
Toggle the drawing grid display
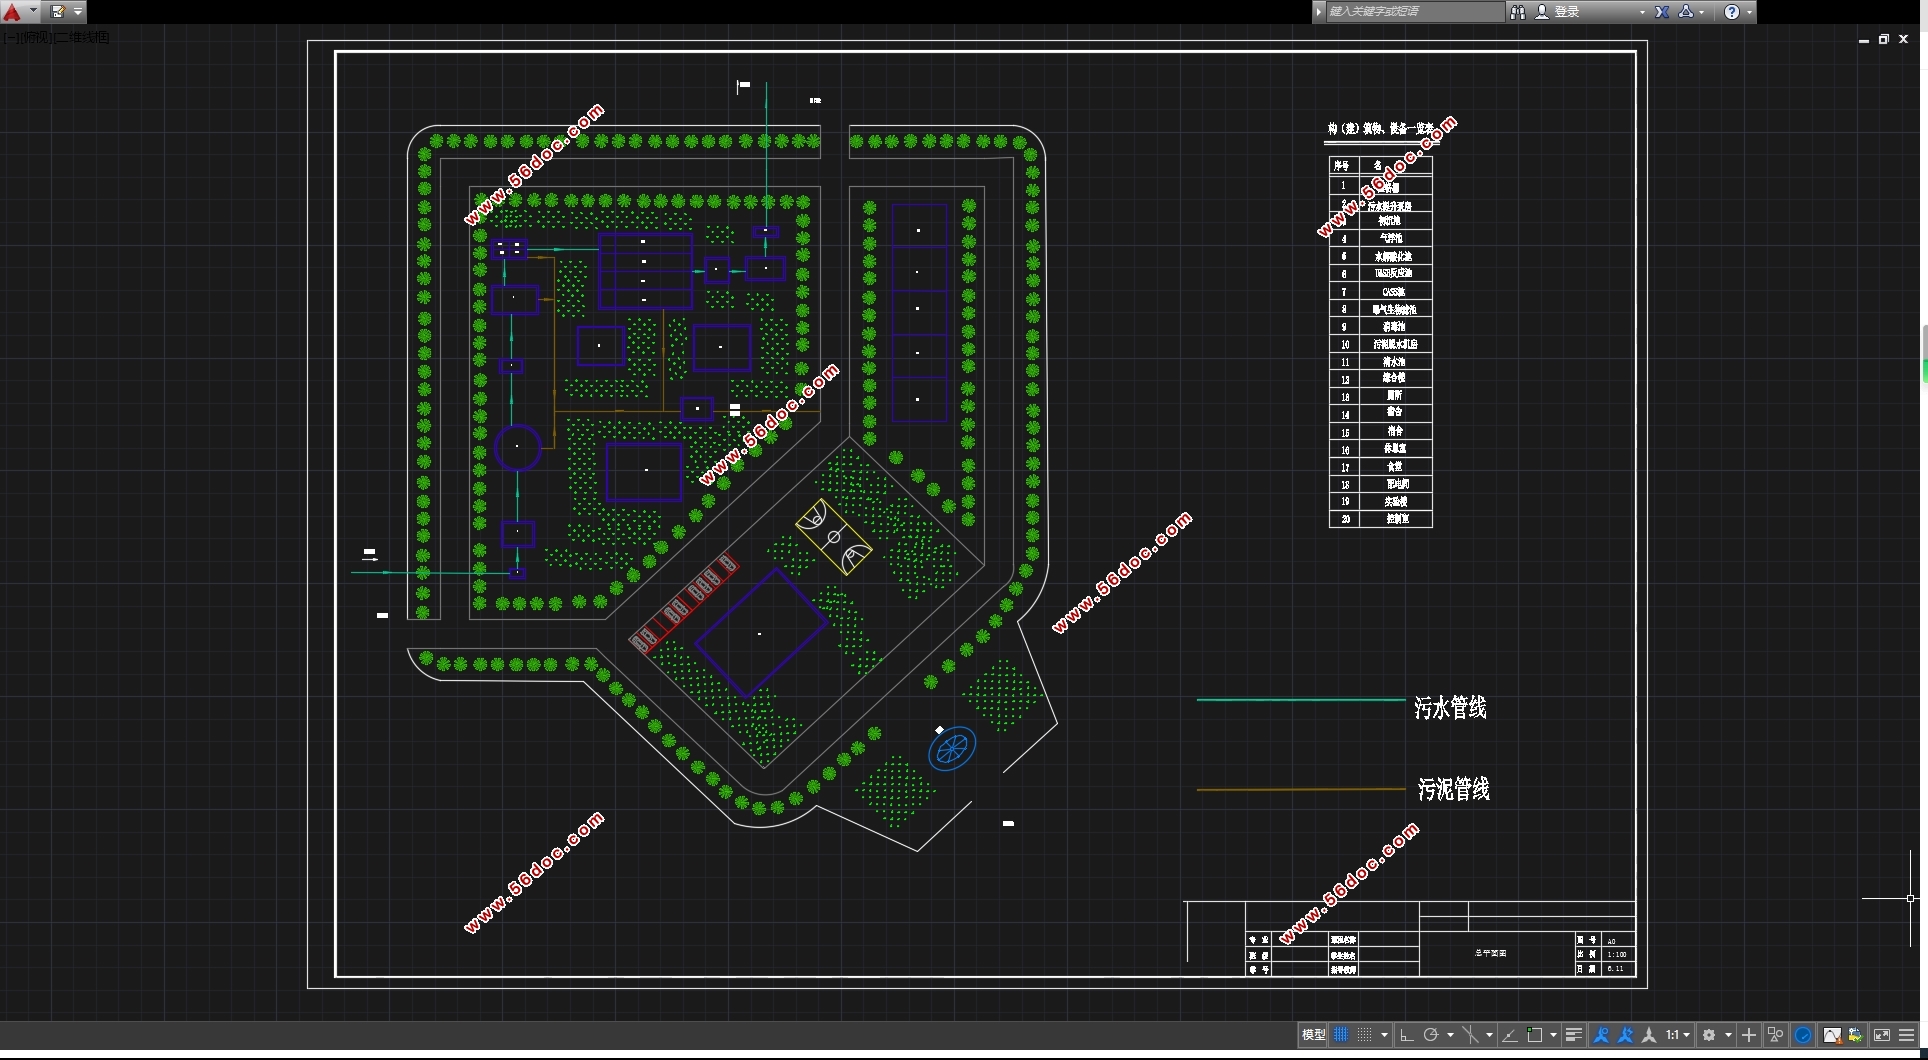click(x=1341, y=1035)
